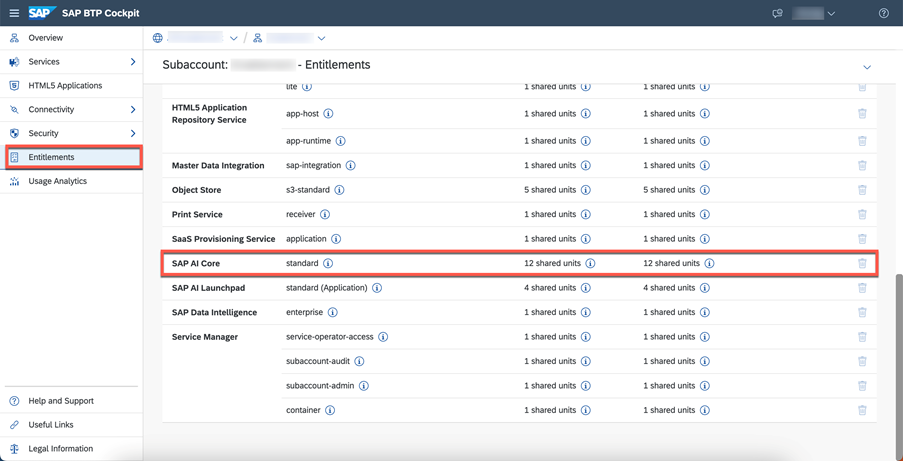Click the first 5 shared units quota info icon

[x=586, y=190]
